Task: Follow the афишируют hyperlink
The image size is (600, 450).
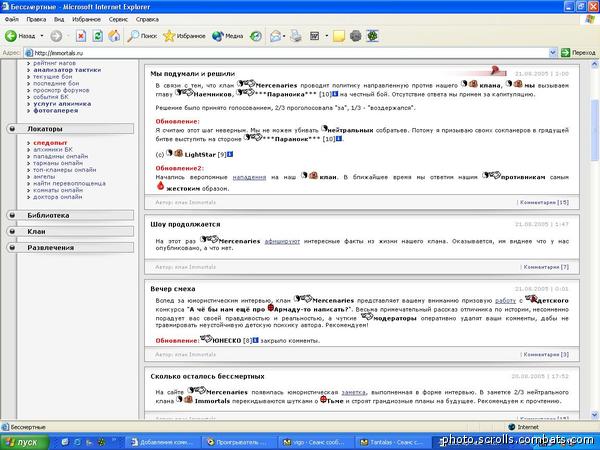Action: 282,241
